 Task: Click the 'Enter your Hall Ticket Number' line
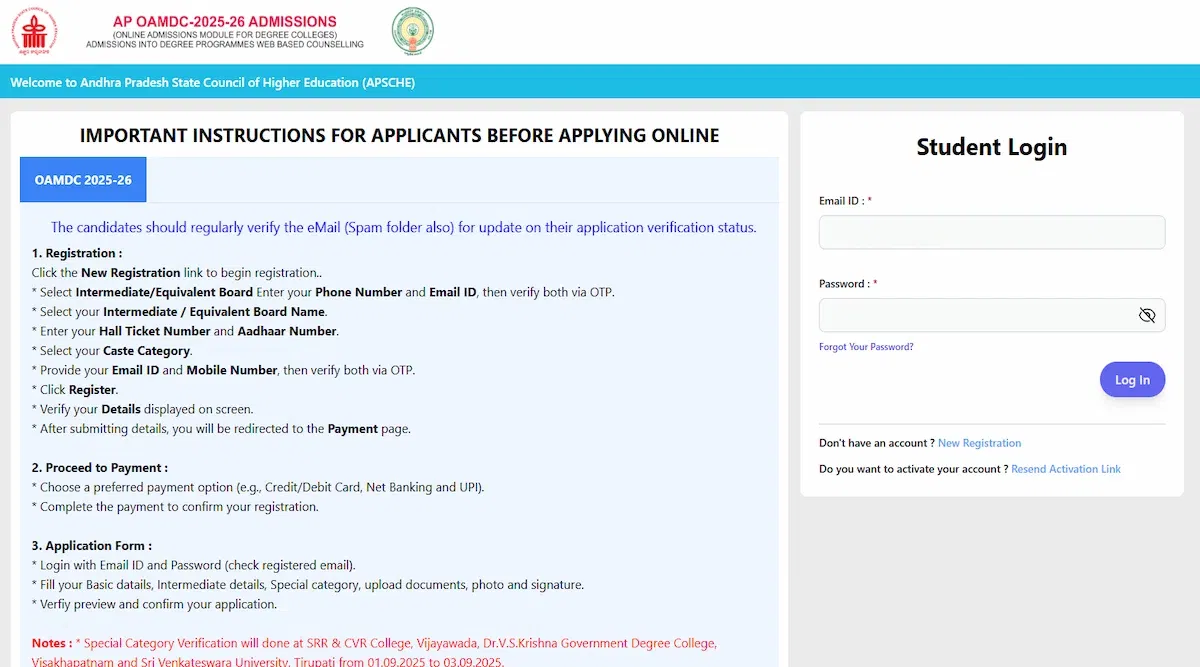click(x=186, y=331)
